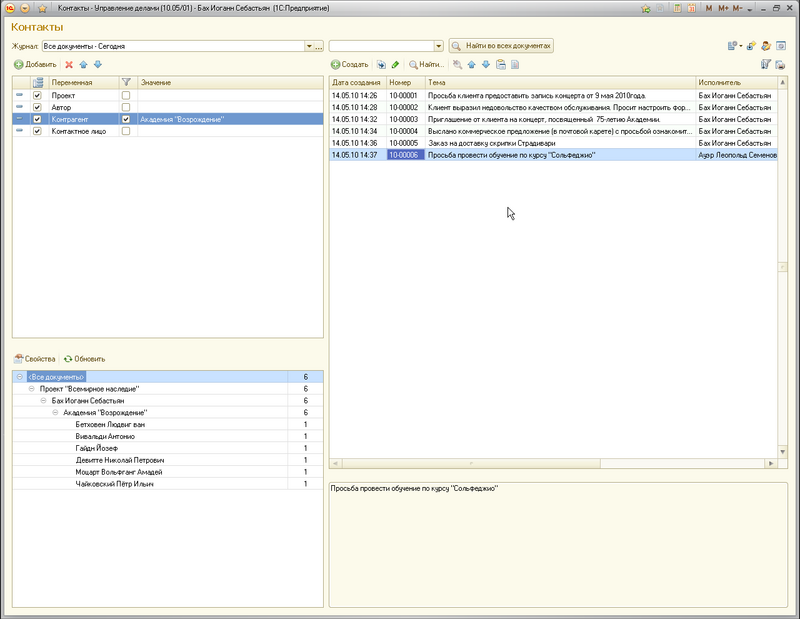Image resolution: width=800 pixels, height=619 pixels.
Task: Click the empty search combo box field
Action: [x=382, y=46]
